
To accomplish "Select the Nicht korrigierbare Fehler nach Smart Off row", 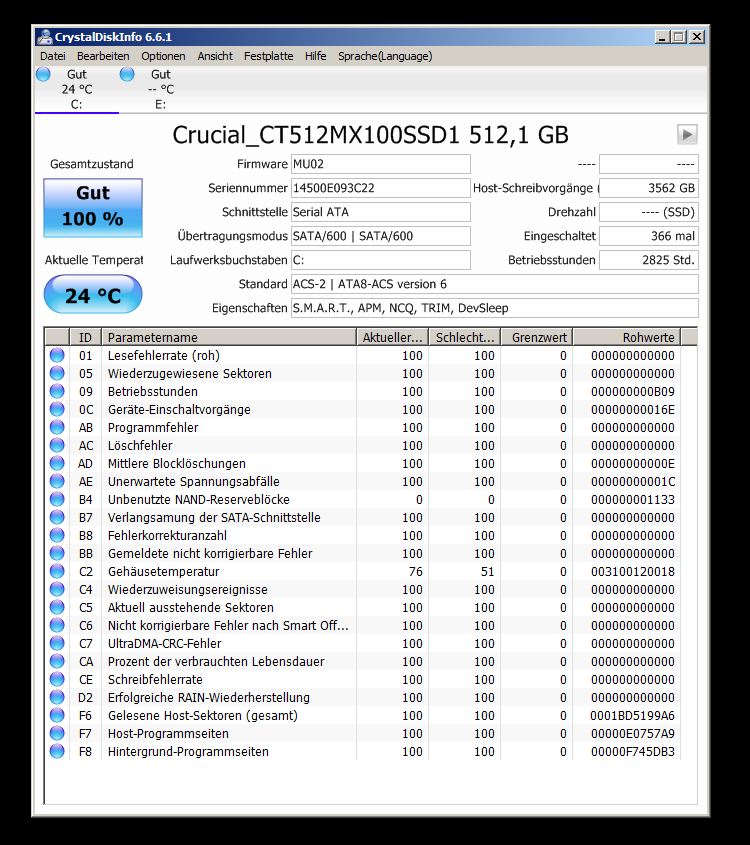I will (x=363, y=625).
